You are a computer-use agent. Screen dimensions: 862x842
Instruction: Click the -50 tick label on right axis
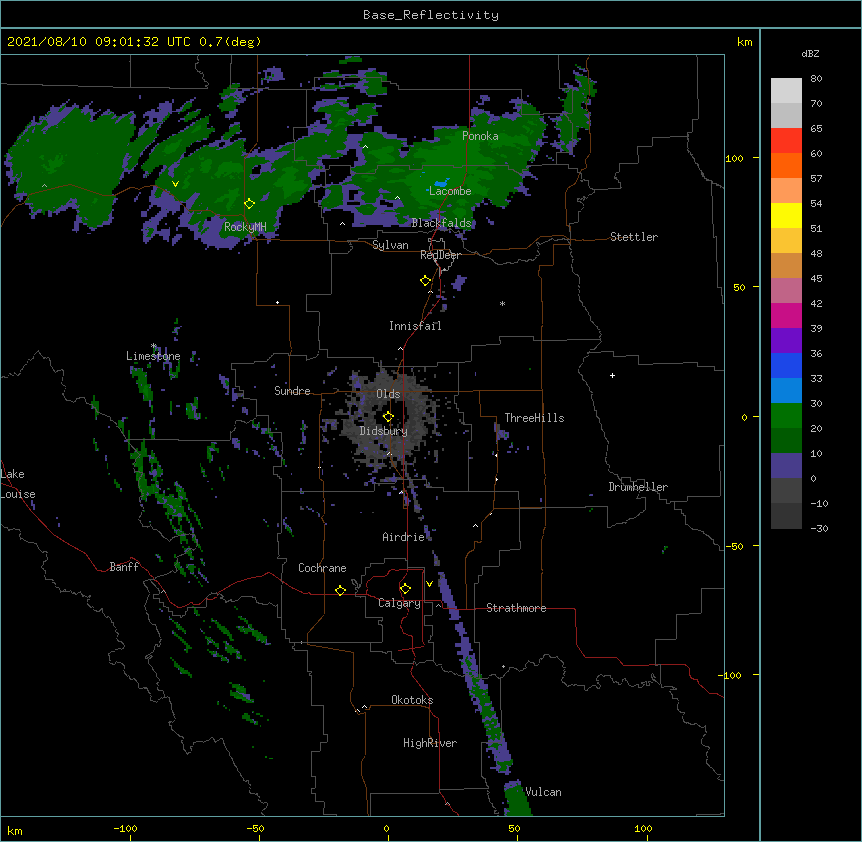734,546
